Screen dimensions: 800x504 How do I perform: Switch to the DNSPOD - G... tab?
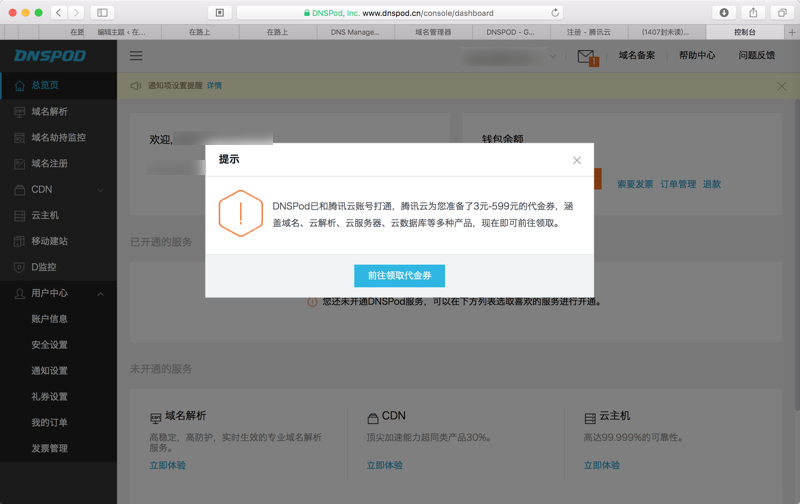pos(511,32)
